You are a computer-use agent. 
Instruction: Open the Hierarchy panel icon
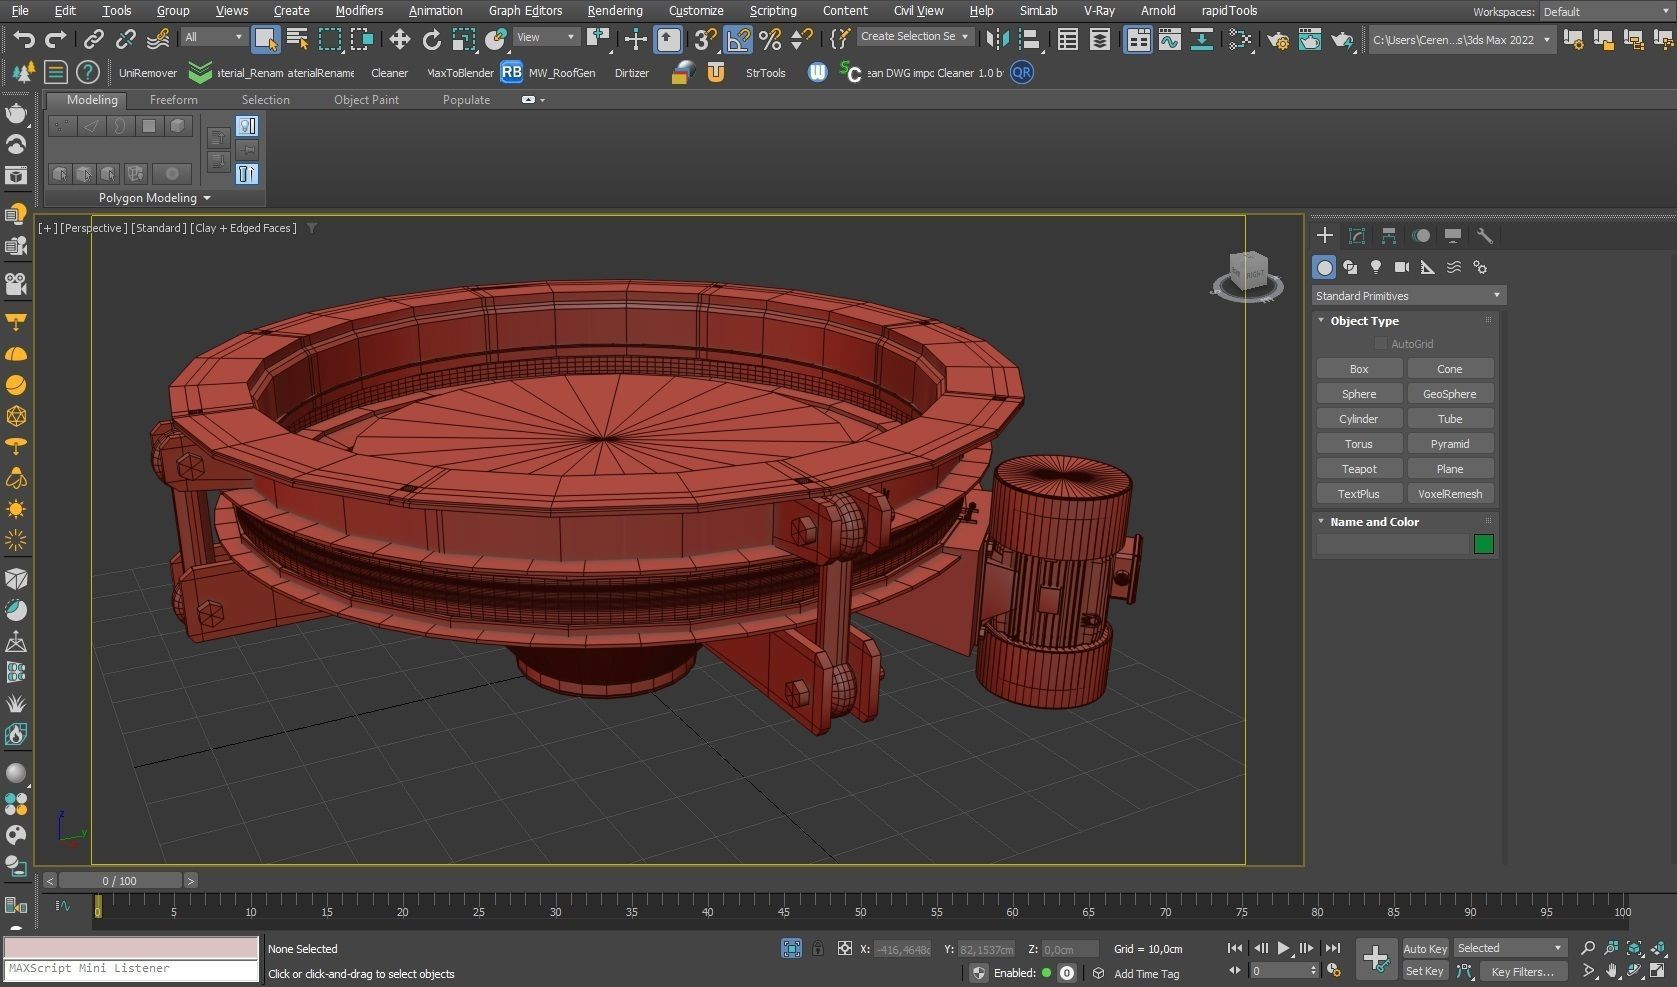click(x=1389, y=236)
